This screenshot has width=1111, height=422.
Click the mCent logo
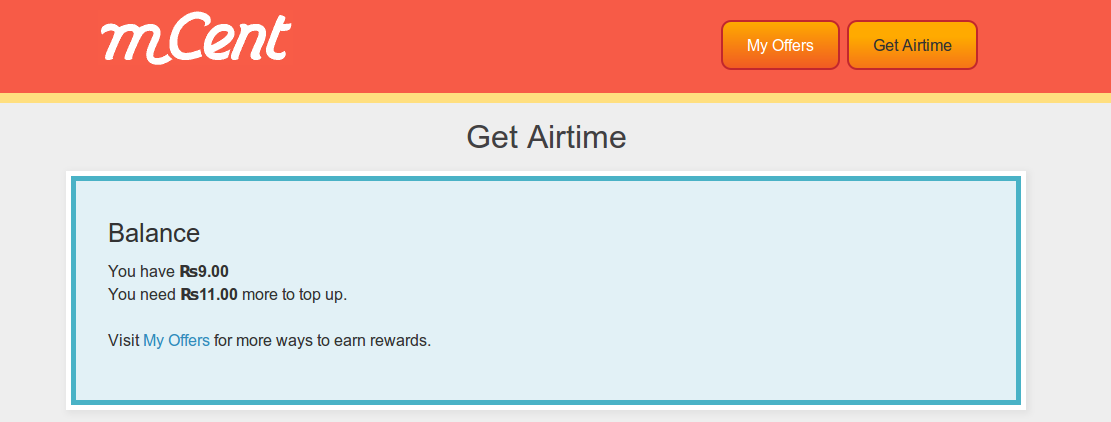(195, 42)
